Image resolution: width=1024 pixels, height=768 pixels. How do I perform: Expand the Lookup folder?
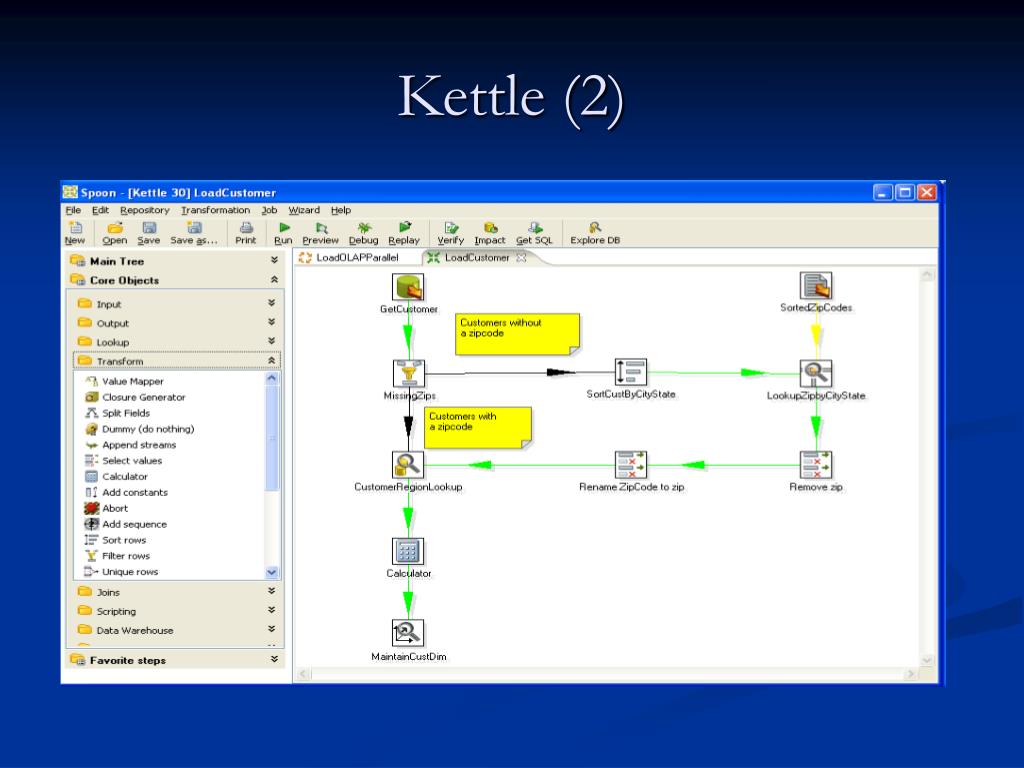click(272, 341)
